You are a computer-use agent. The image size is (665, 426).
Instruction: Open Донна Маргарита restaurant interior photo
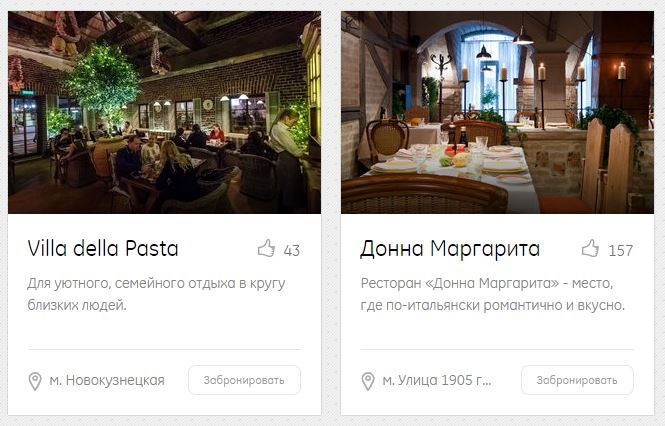click(x=497, y=112)
